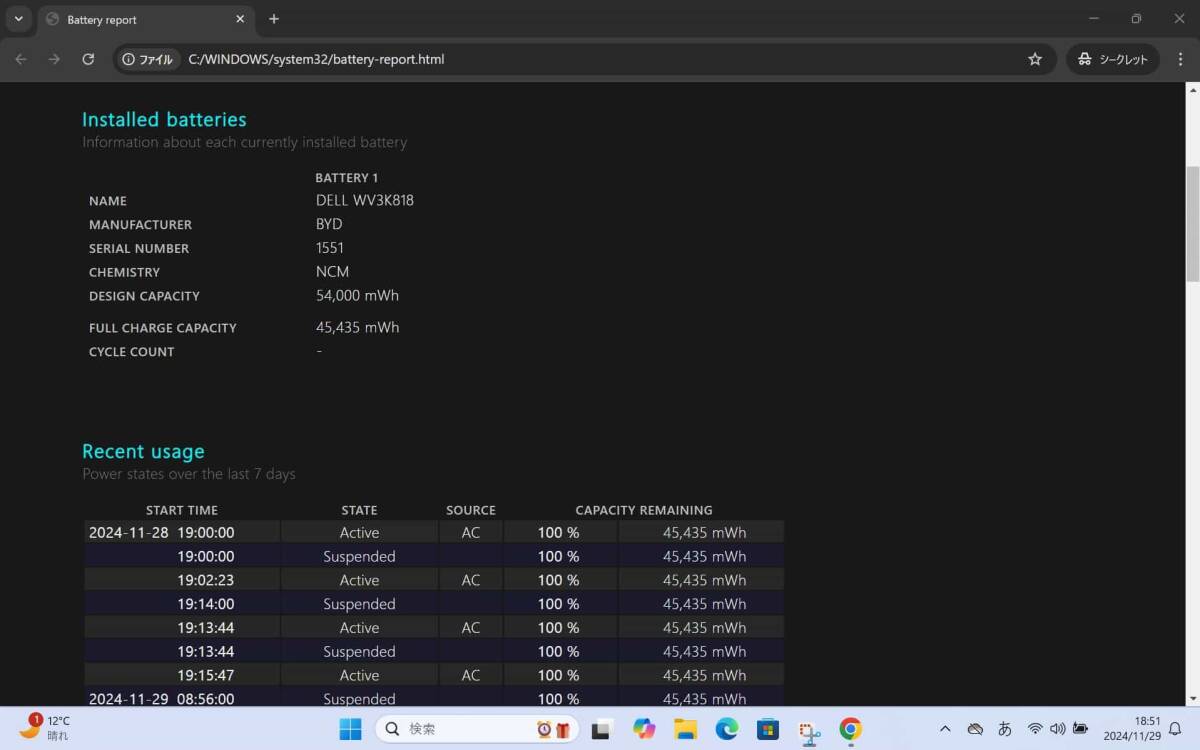
Task: Open Microsoft Store from taskbar
Action: pyautogui.click(x=768, y=729)
